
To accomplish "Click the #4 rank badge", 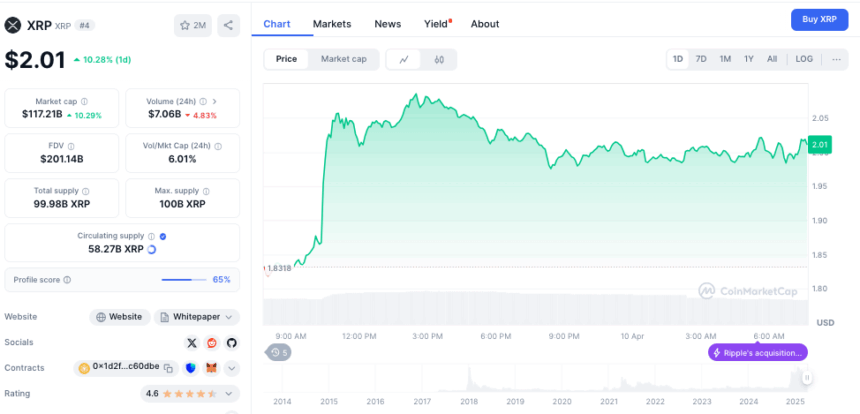I will pyautogui.click(x=83, y=25).
